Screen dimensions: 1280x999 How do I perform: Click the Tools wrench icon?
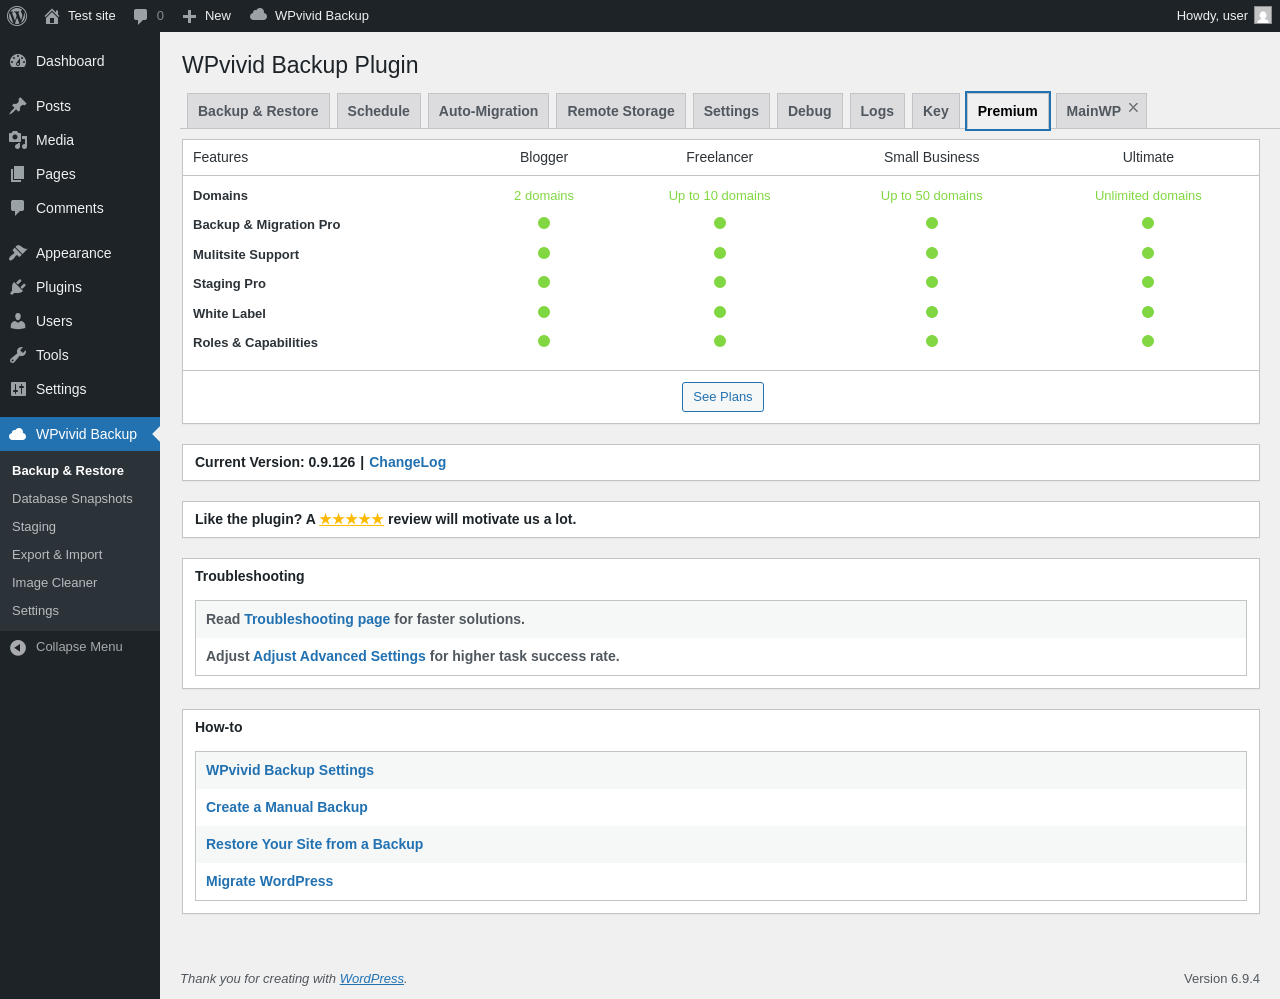point(18,355)
